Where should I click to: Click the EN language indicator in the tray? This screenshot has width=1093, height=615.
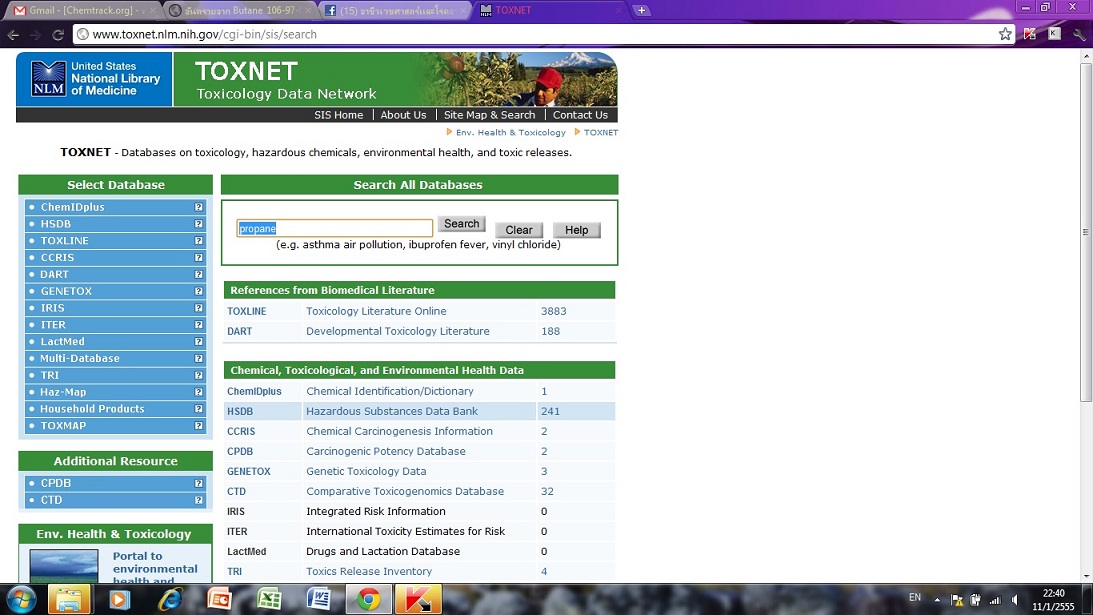point(915,598)
